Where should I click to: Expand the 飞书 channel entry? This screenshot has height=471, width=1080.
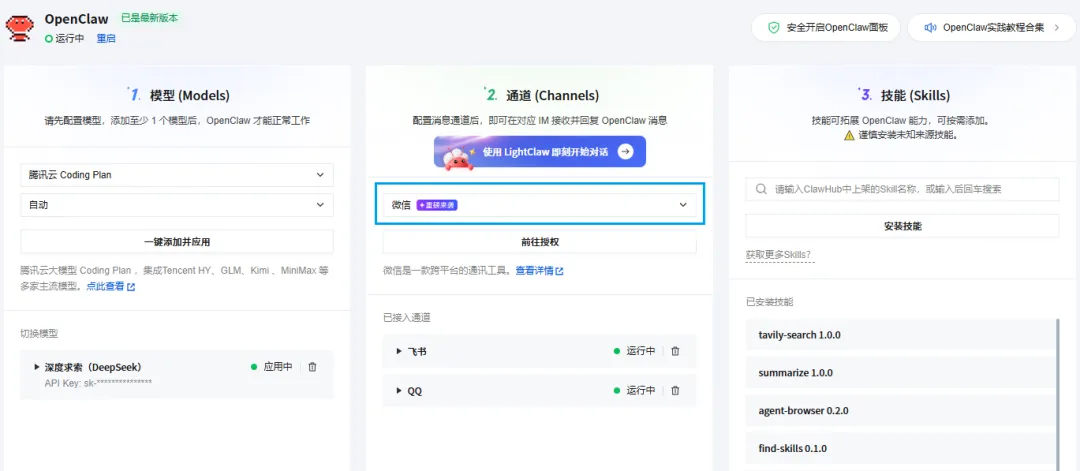click(399, 351)
